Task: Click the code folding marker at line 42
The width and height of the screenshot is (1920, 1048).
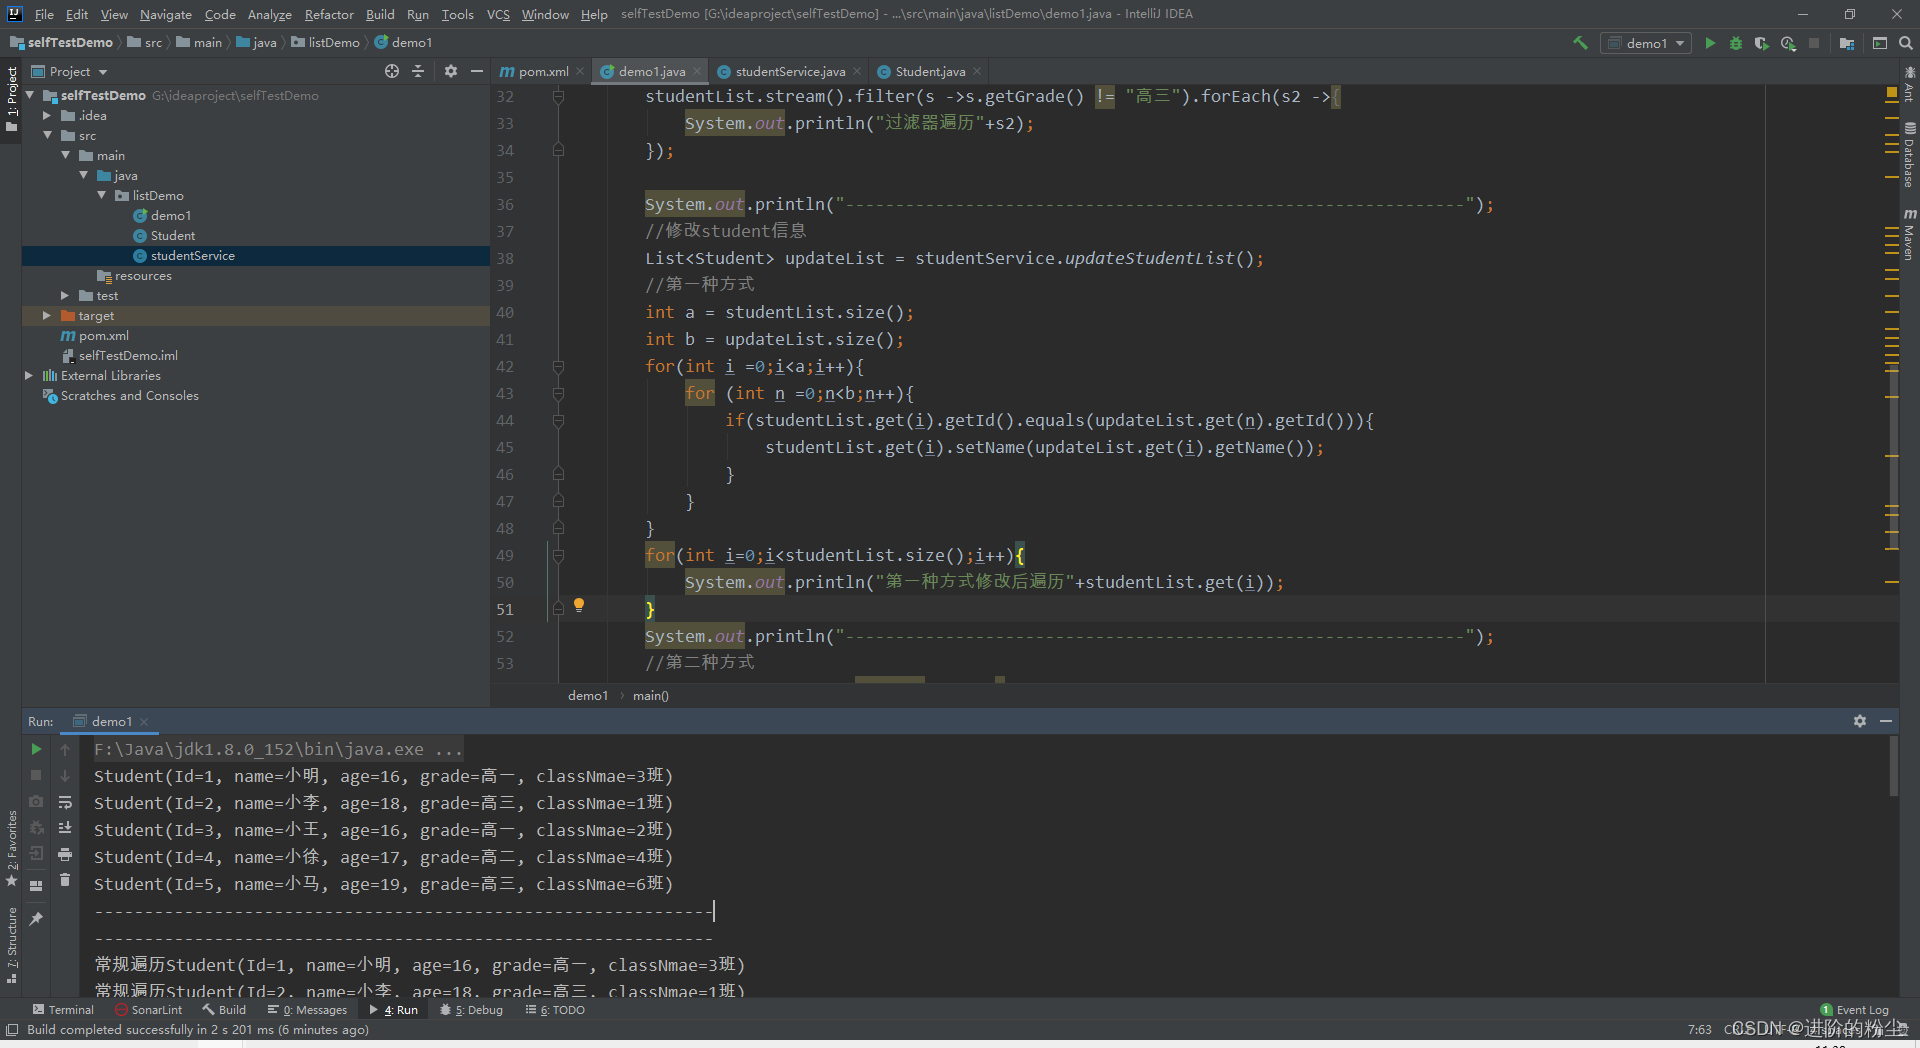Action: [558, 367]
